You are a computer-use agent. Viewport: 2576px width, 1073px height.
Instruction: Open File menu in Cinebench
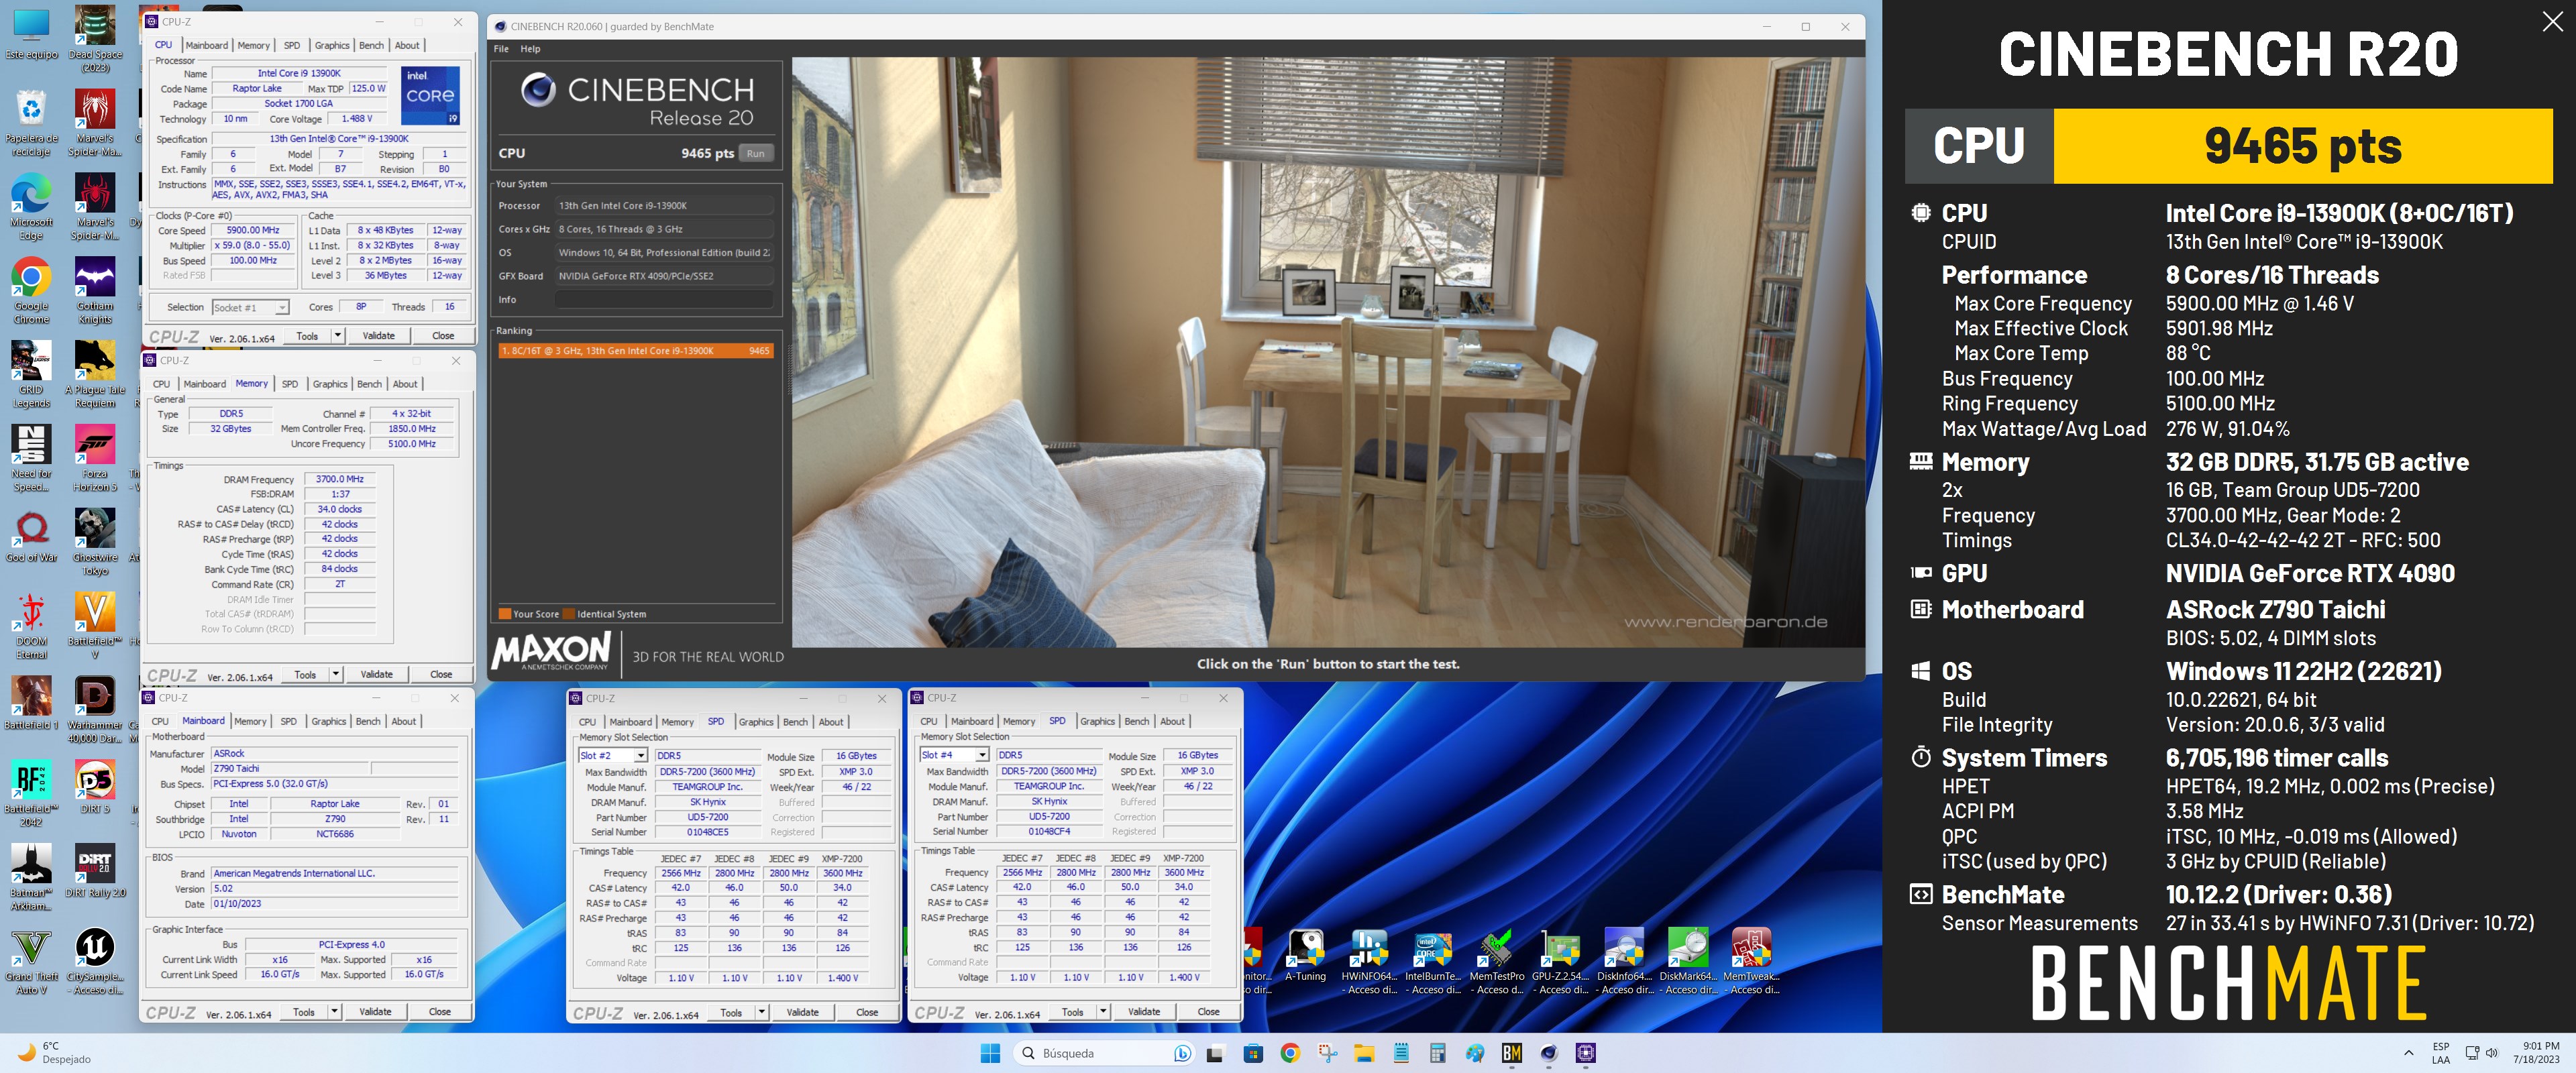[x=501, y=49]
